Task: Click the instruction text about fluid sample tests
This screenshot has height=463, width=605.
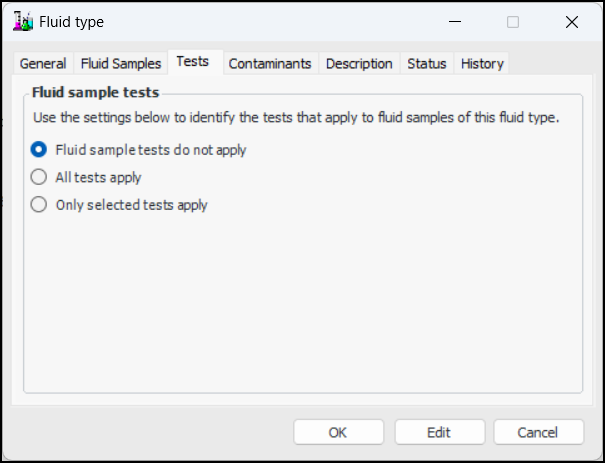Action: coord(296,117)
